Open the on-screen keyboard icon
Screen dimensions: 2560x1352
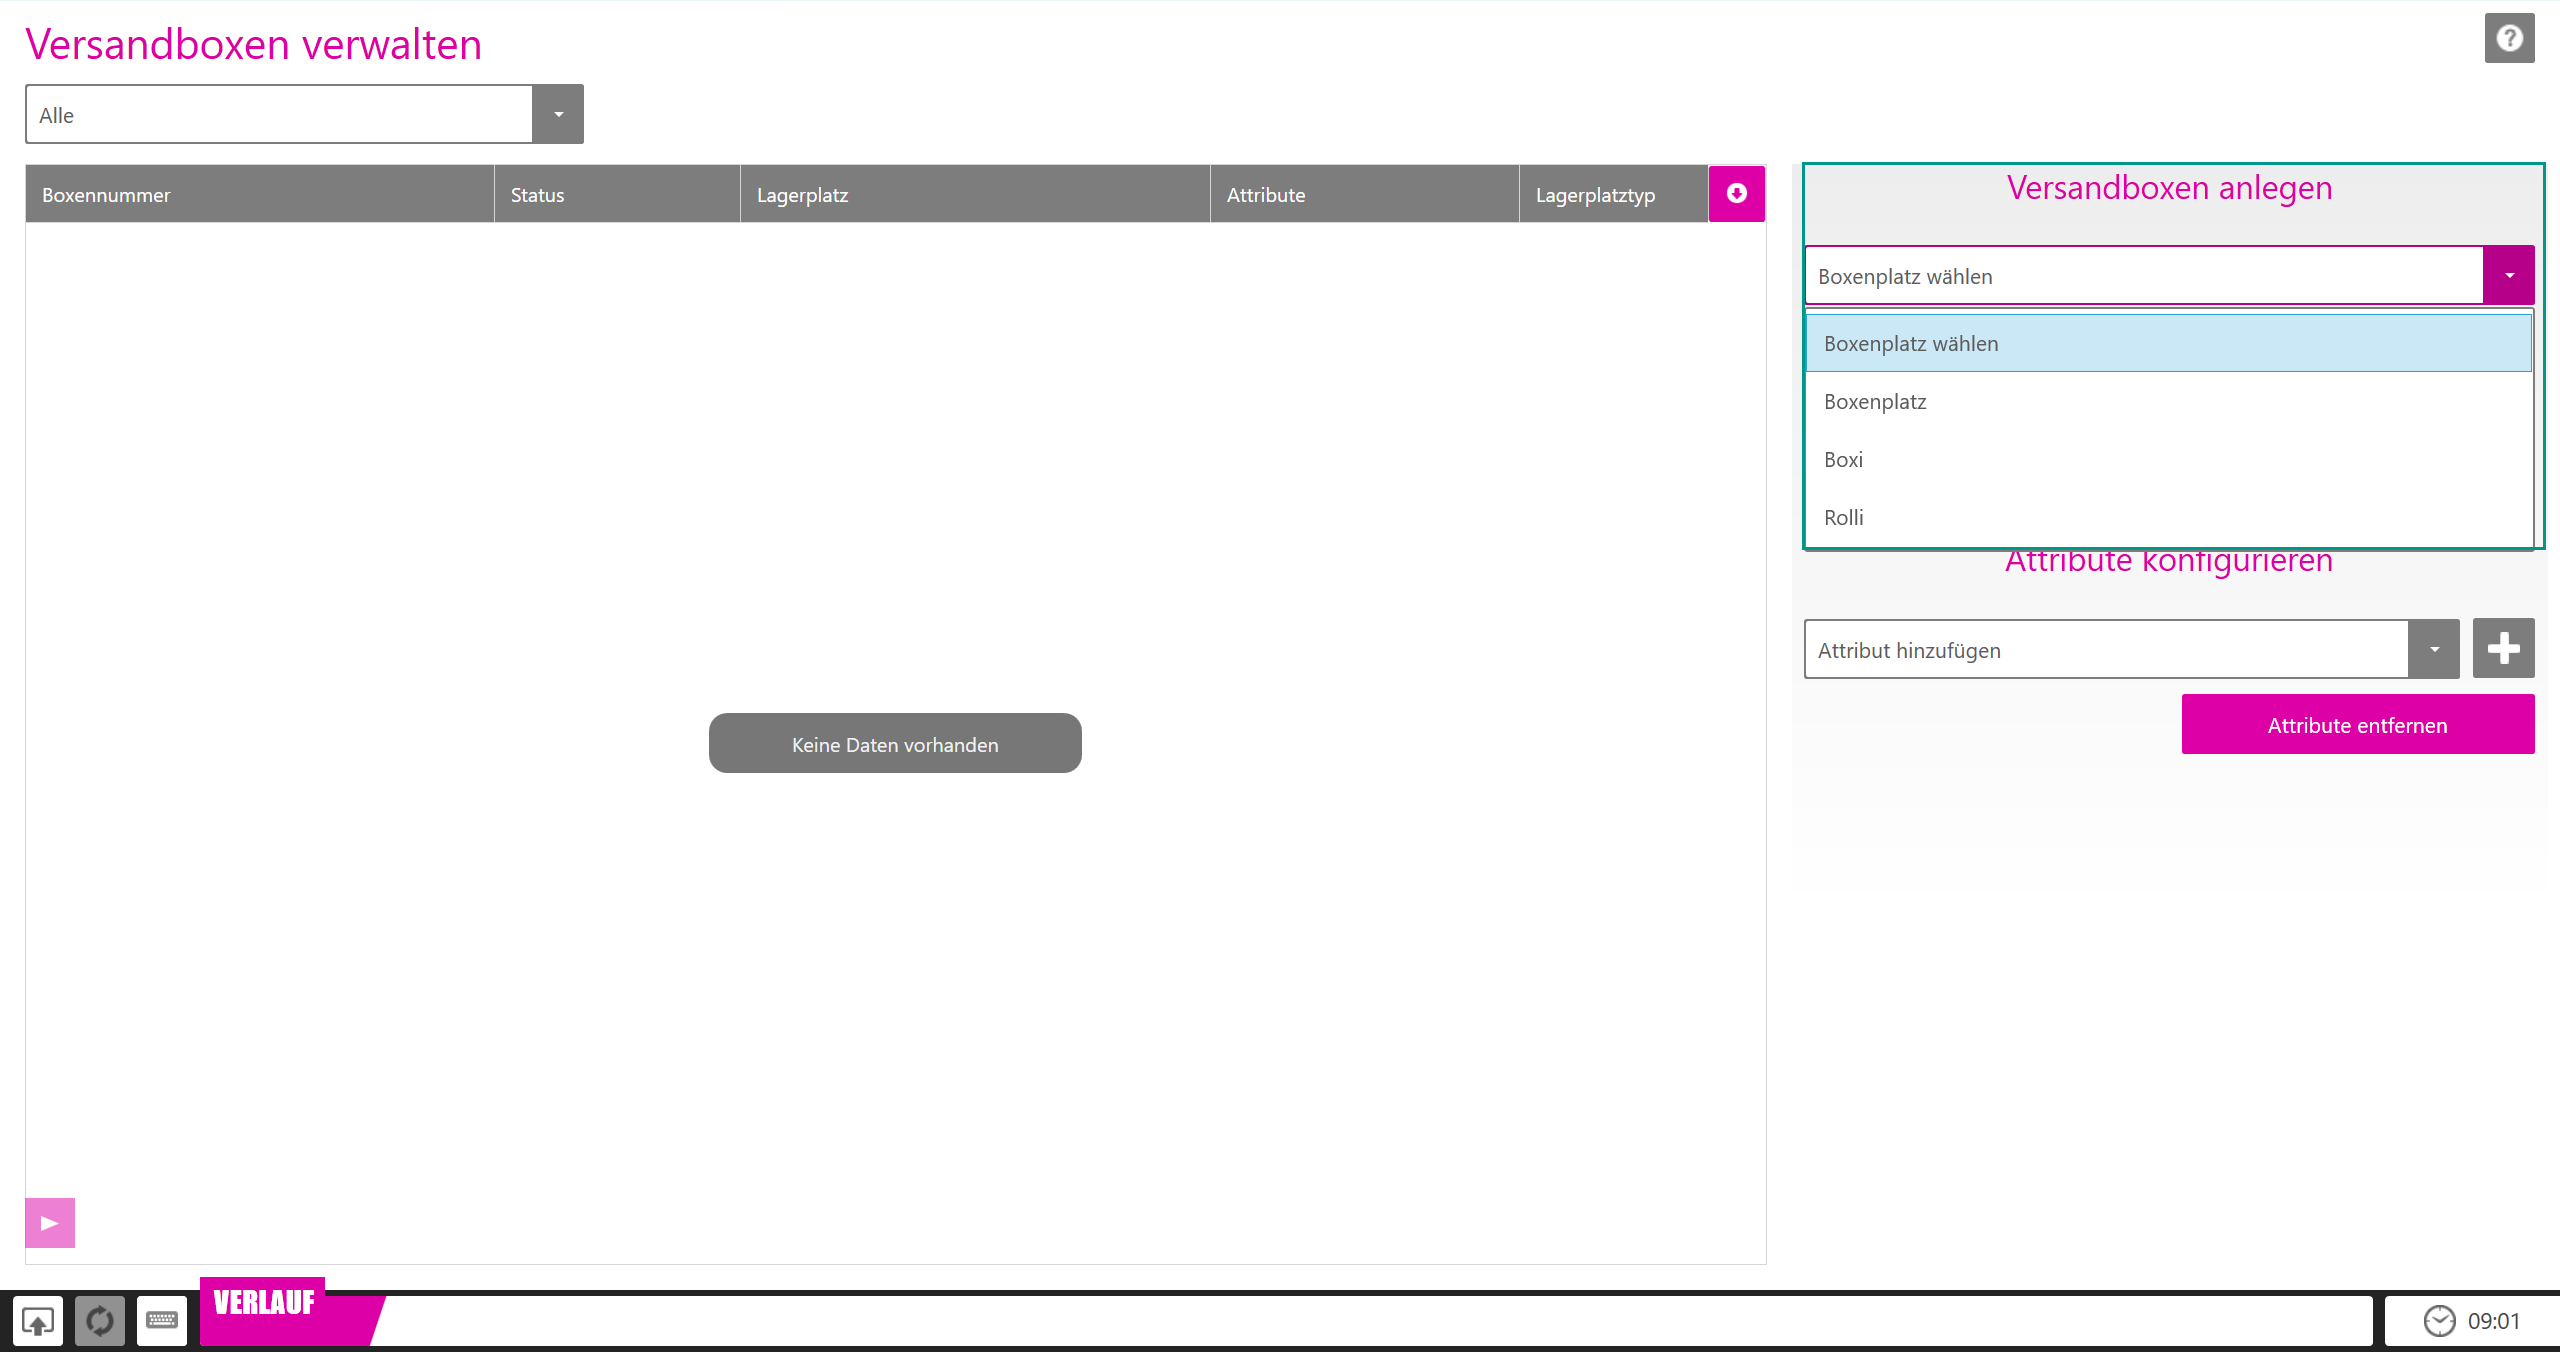(x=162, y=1321)
